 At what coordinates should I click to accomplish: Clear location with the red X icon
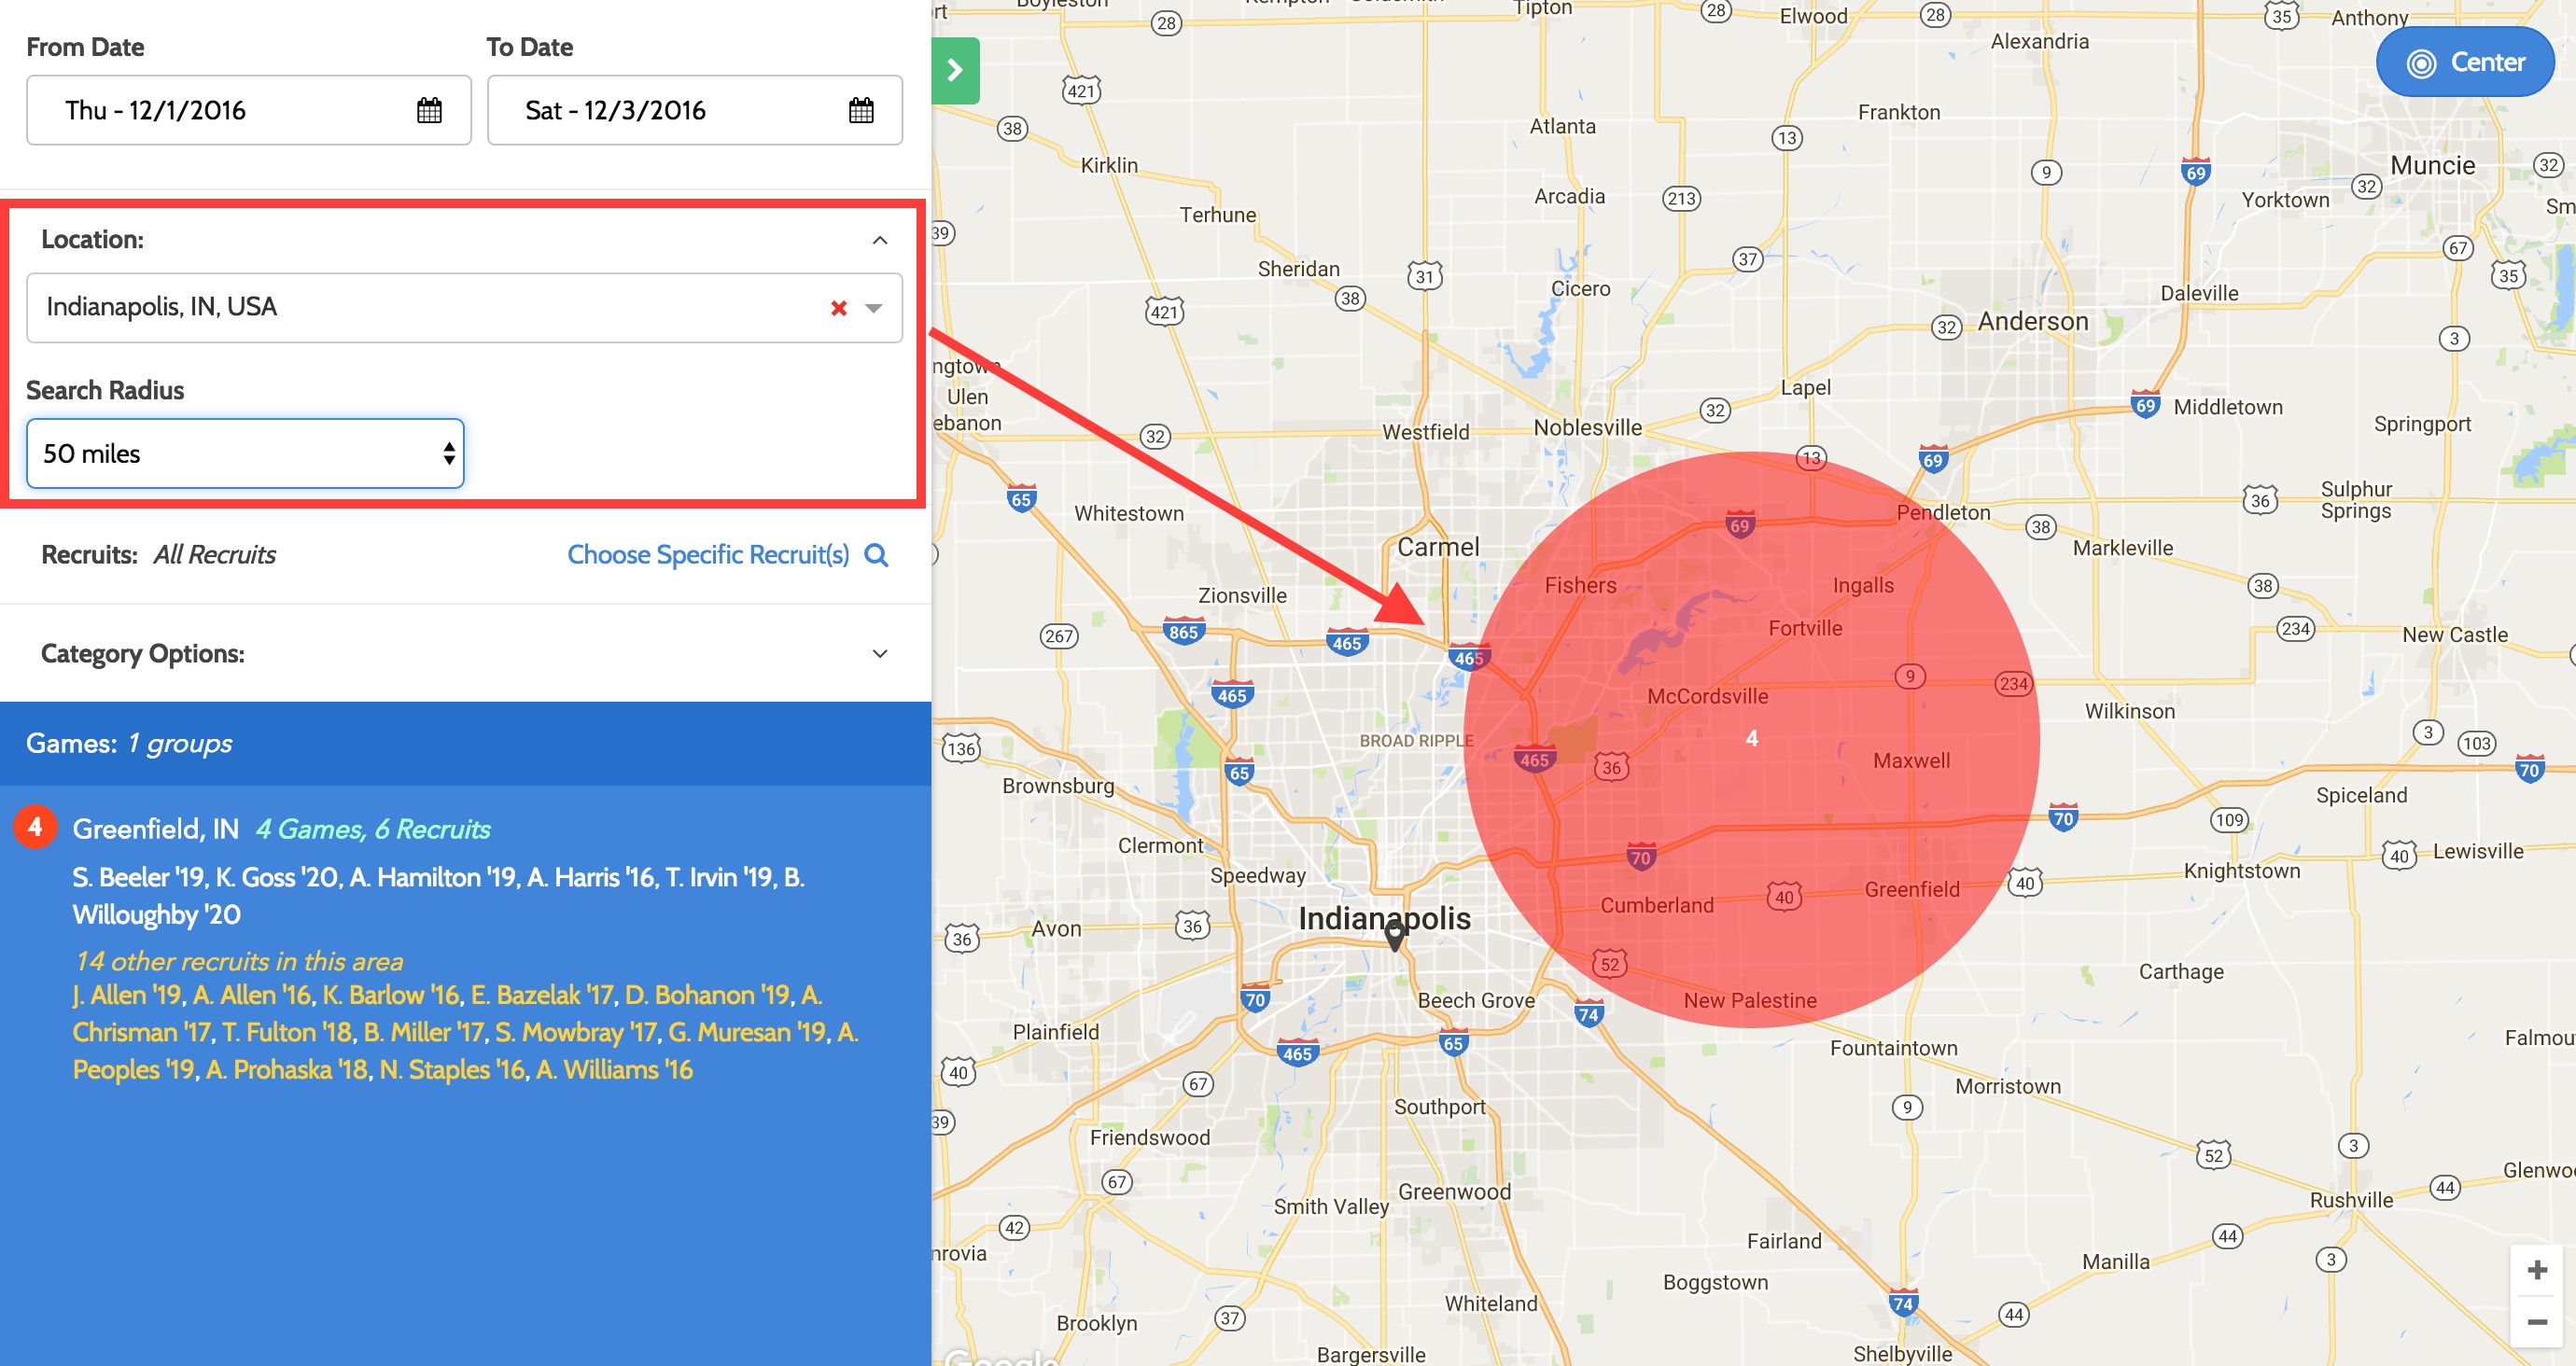(x=838, y=308)
